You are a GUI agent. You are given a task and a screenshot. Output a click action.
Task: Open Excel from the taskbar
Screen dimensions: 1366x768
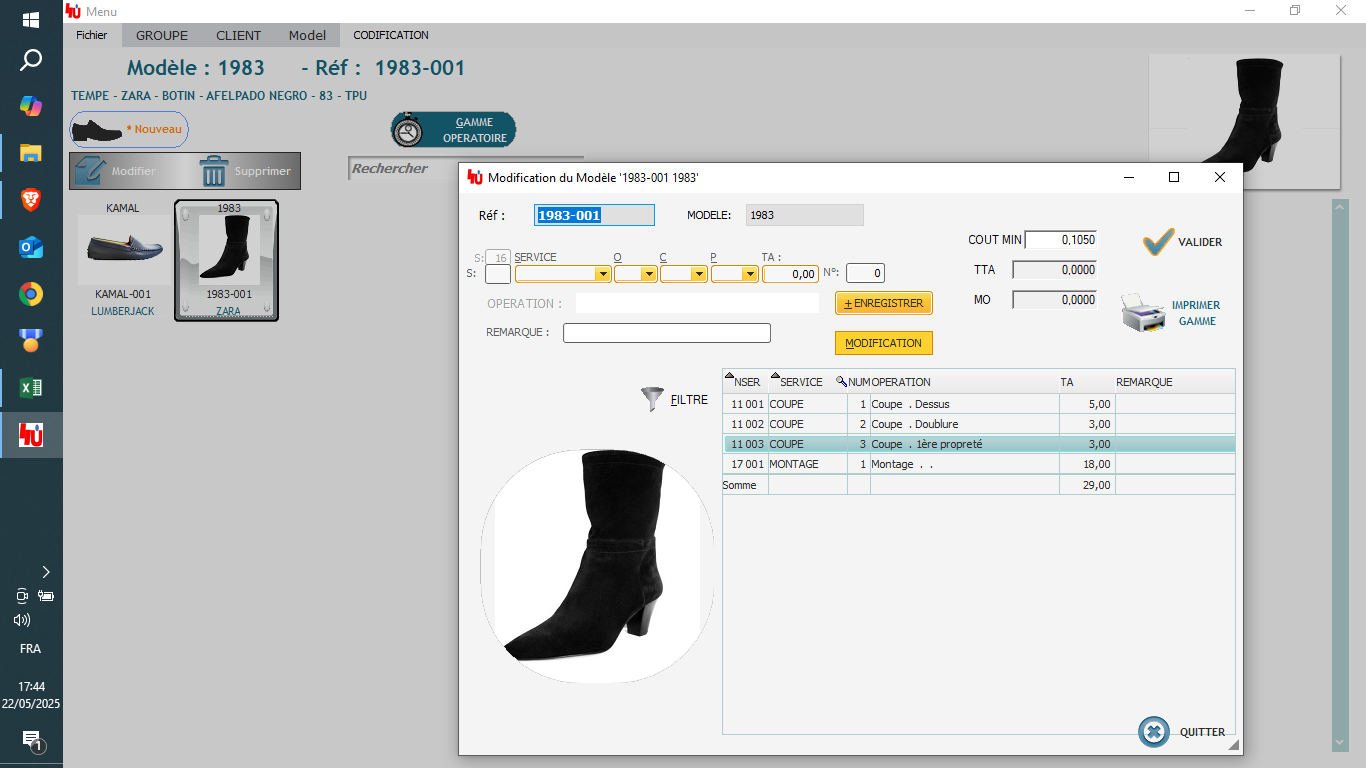31,388
